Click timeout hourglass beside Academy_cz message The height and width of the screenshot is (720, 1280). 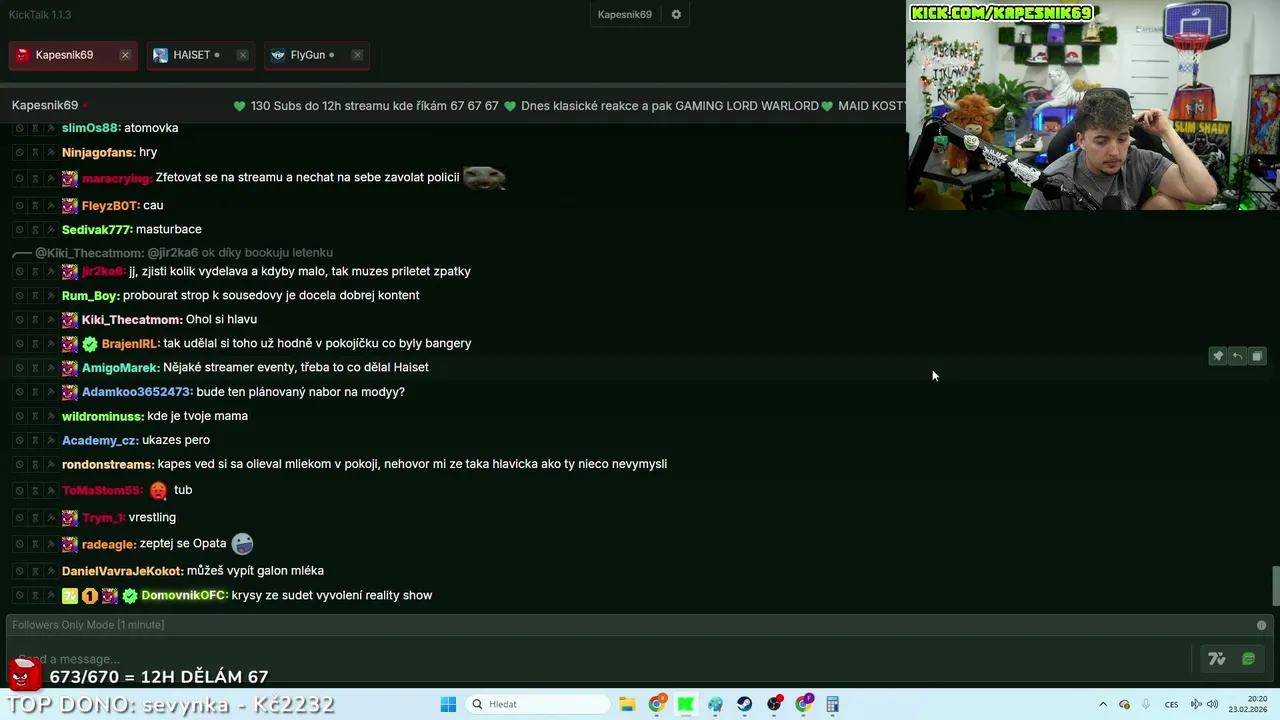coord(34,440)
